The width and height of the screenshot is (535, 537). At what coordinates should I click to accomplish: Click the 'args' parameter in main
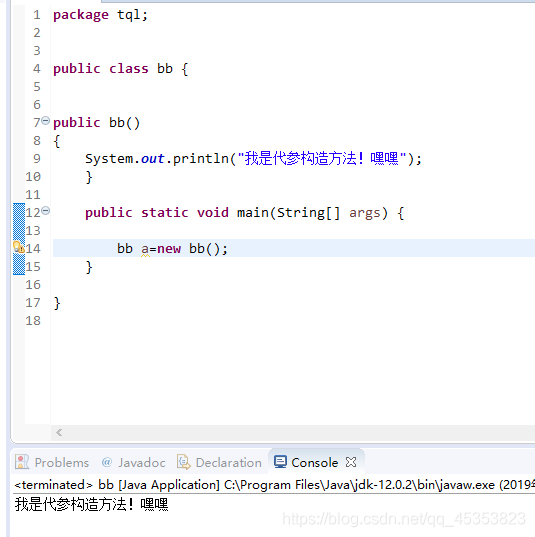[x=364, y=213]
